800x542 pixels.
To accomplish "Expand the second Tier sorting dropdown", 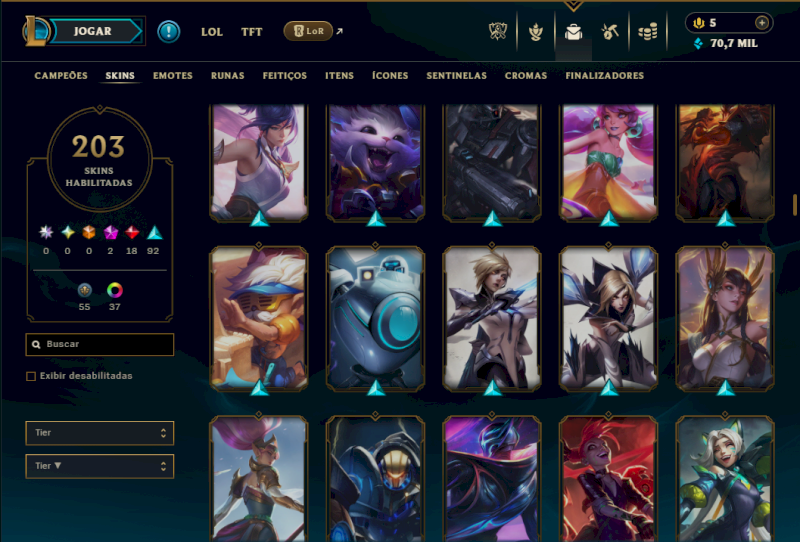I will pos(99,466).
